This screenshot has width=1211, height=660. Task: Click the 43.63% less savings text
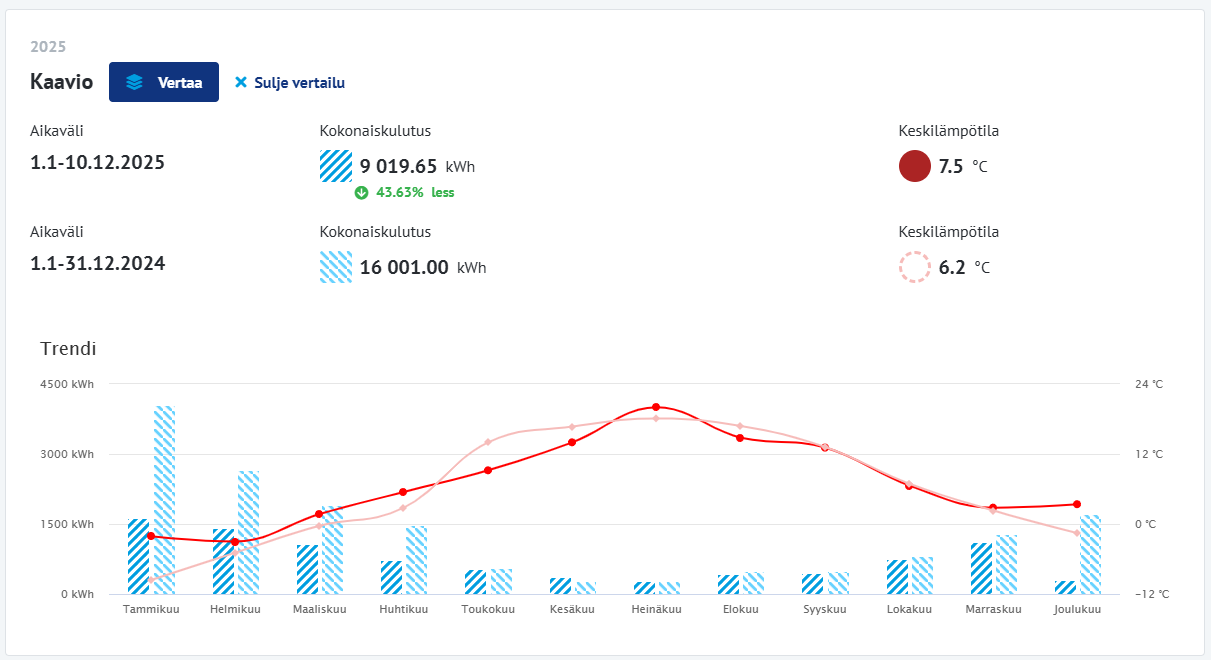click(x=414, y=192)
